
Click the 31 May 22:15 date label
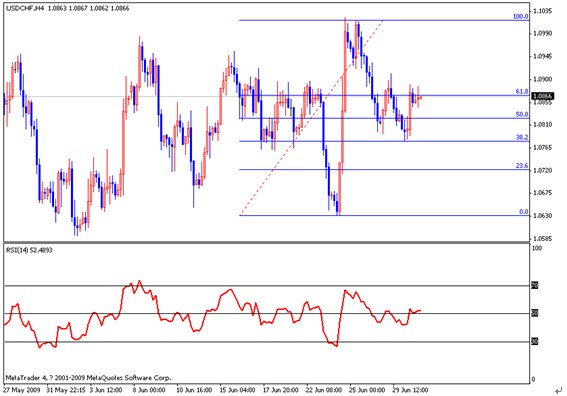[x=66, y=390]
